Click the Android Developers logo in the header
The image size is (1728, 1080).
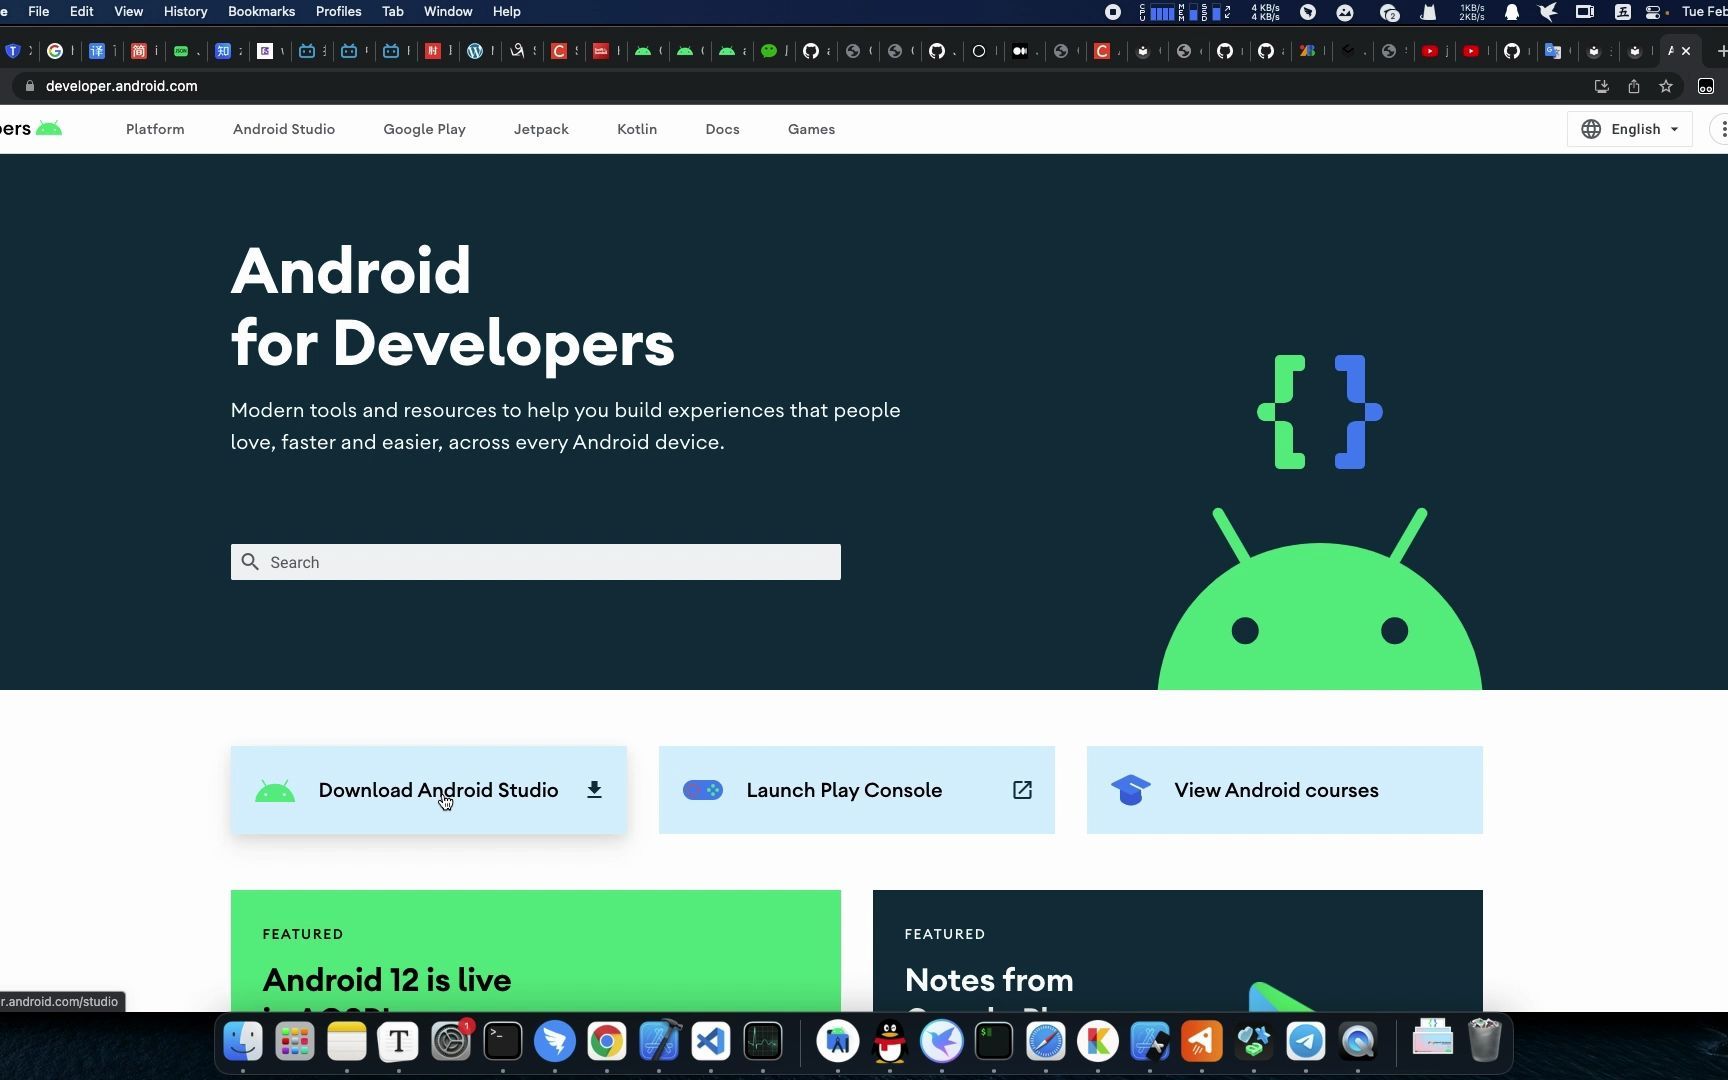(x=31, y=129)
